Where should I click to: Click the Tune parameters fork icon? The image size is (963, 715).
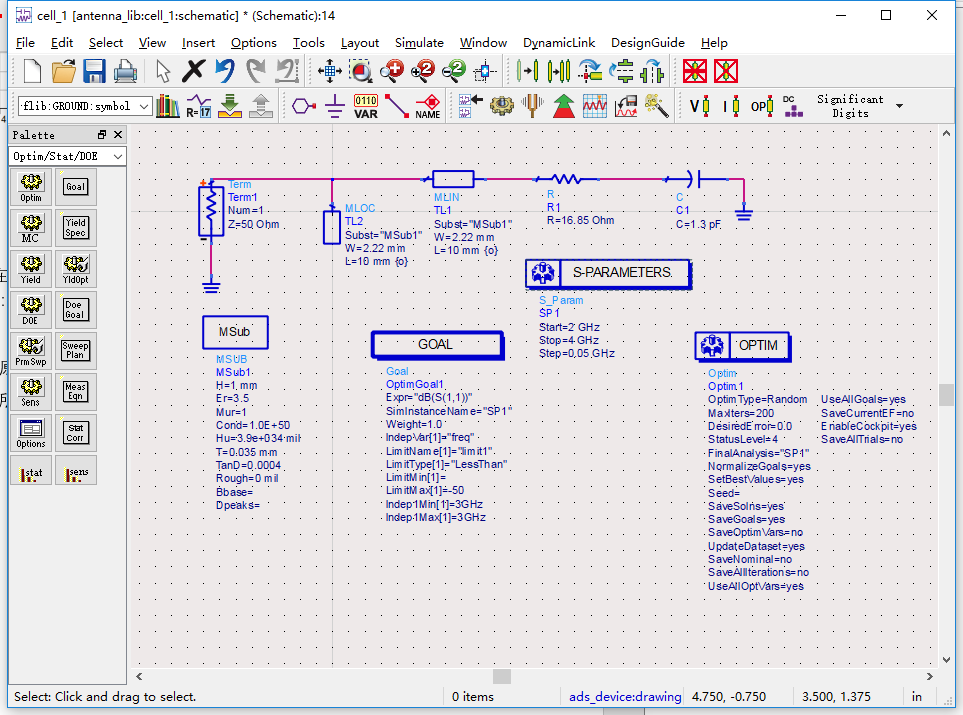(x=534, y=105)
